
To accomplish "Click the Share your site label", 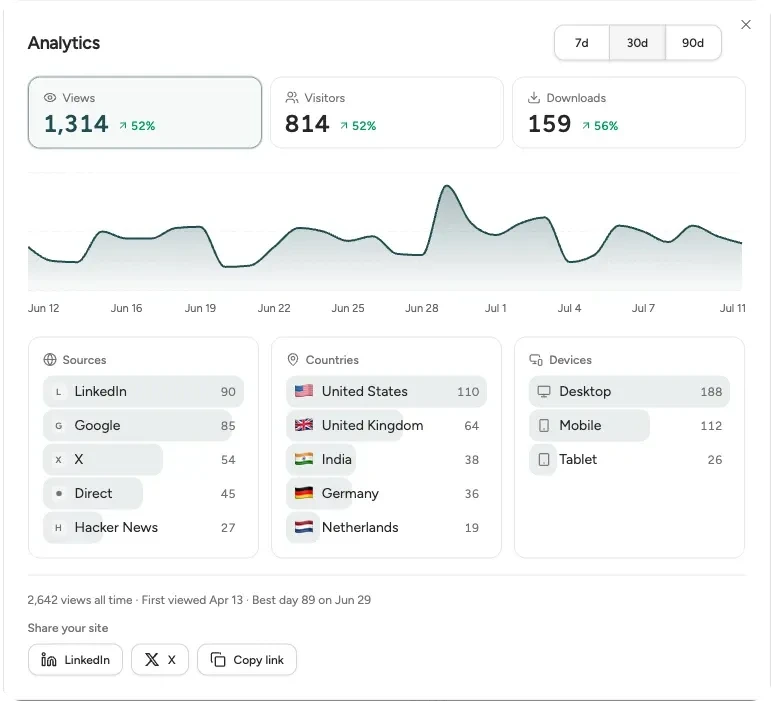I will coord(68,628).
